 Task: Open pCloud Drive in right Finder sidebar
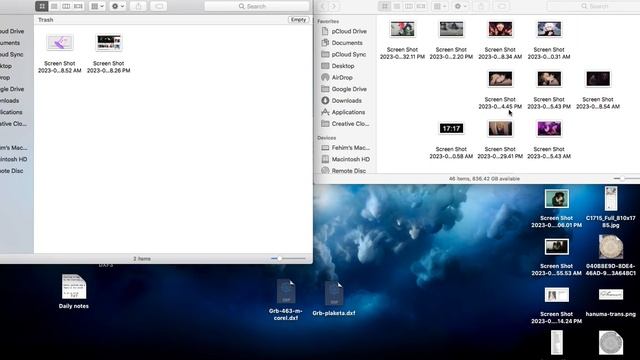[344, 31]
